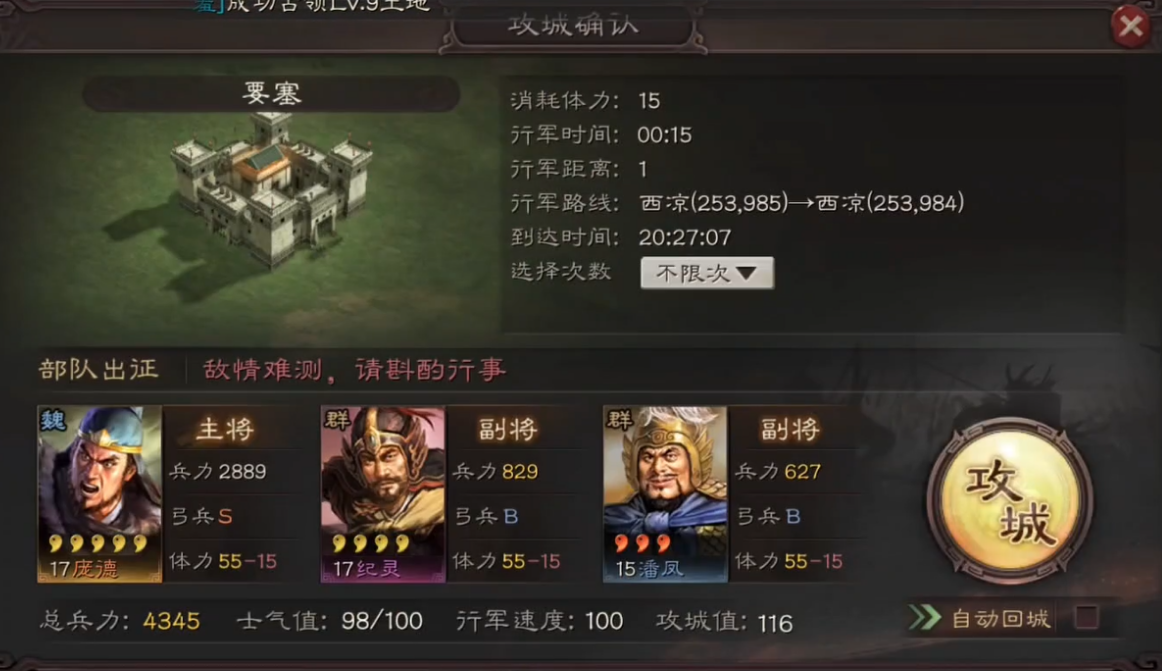Click 庞德's five-star rating icons
The width and height of the screenshot is (1162, 671).
(x=98, y=544)
